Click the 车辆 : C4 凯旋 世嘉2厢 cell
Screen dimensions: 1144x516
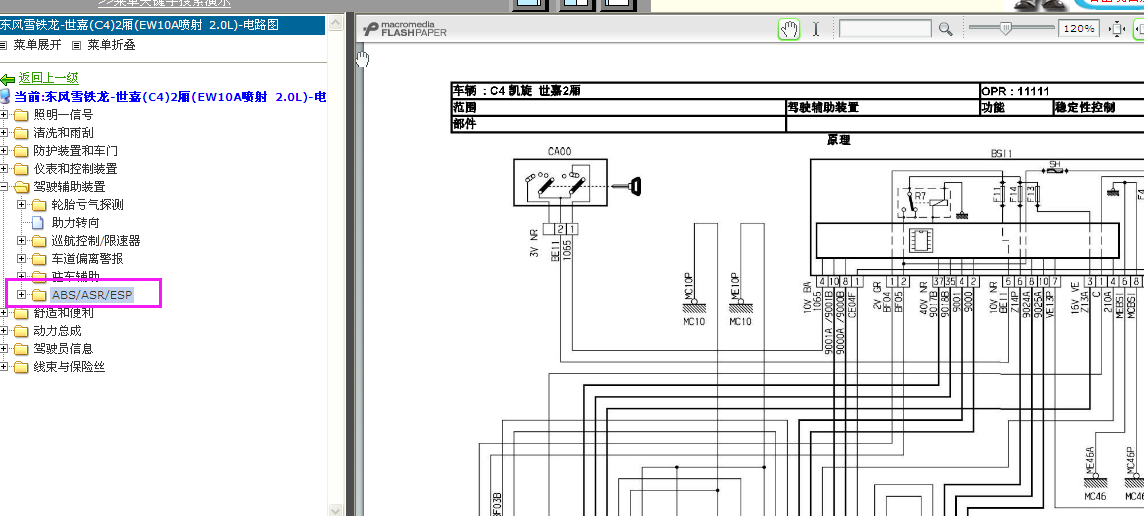(715, 91)
